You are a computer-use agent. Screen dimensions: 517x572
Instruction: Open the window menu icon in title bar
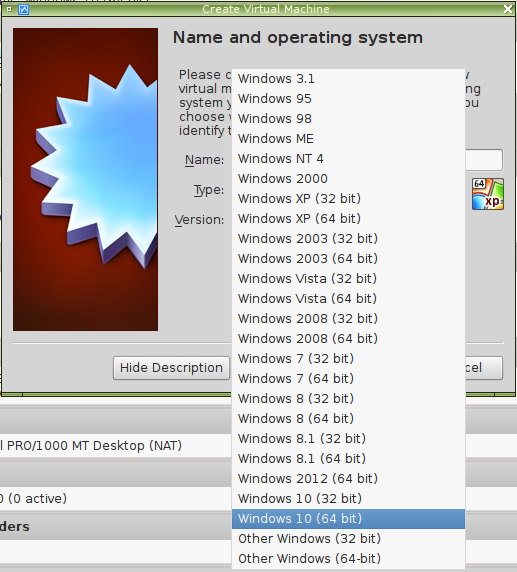pos(23,9)
